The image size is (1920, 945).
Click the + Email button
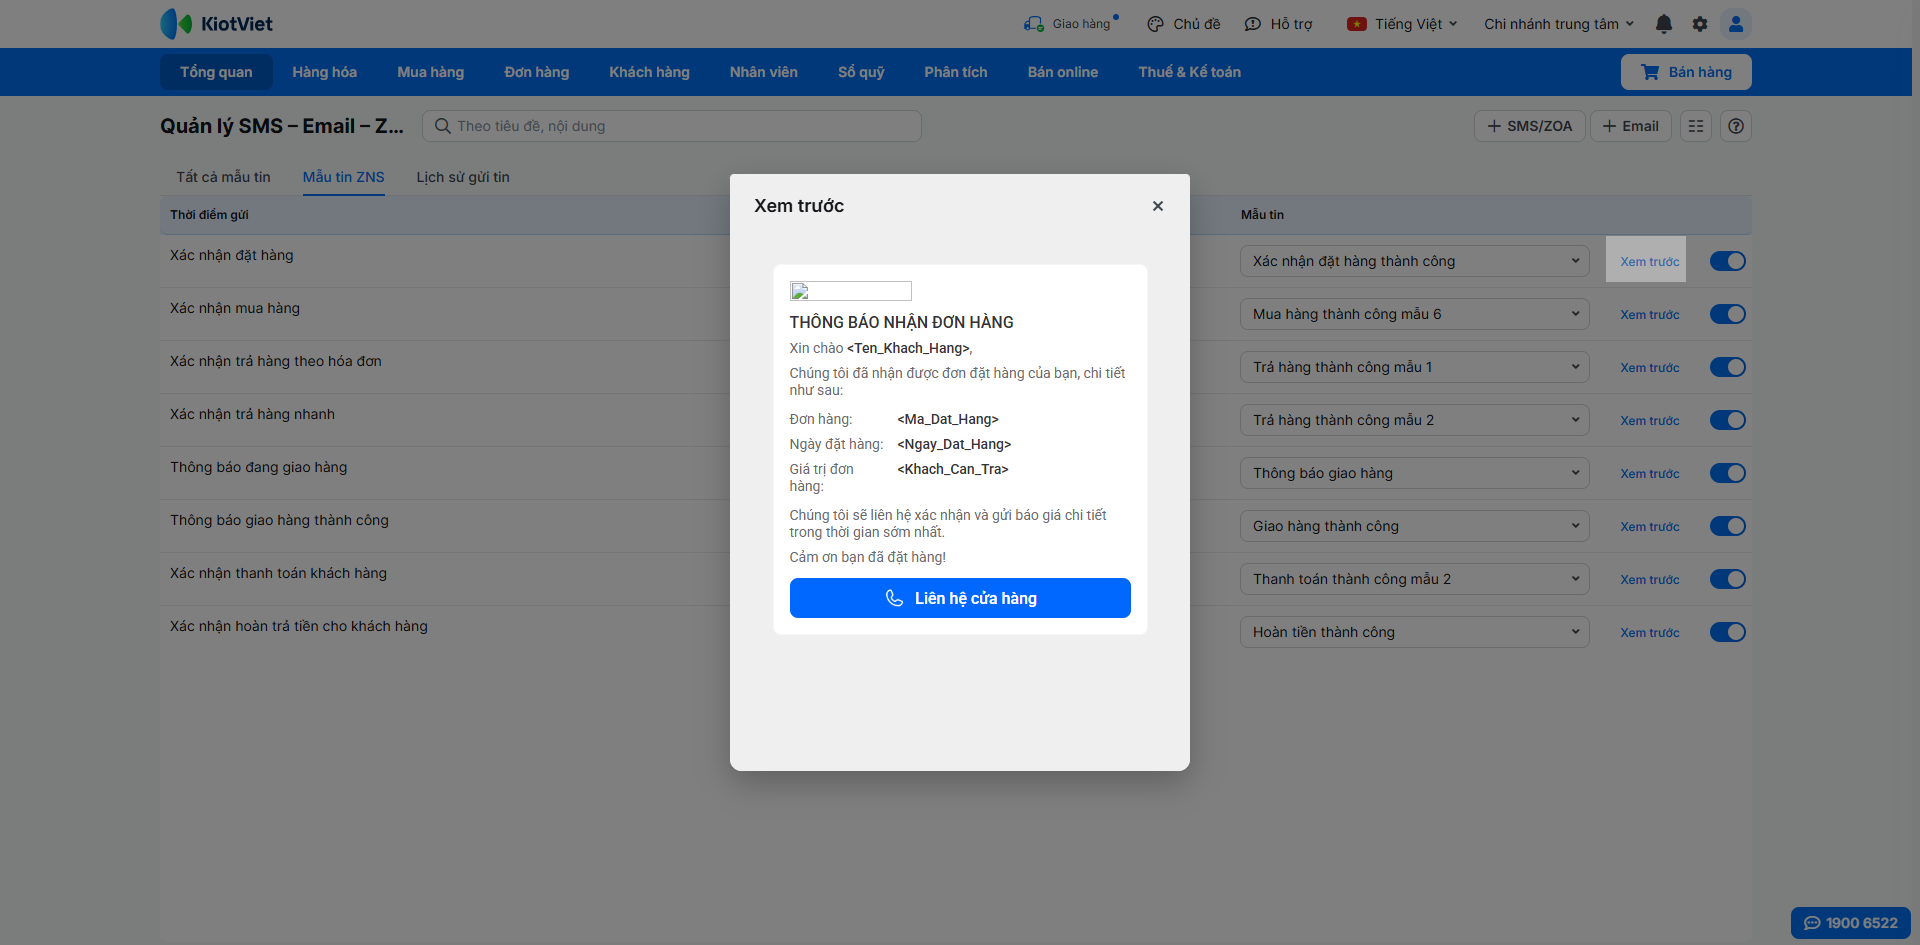pos(1631,126)
